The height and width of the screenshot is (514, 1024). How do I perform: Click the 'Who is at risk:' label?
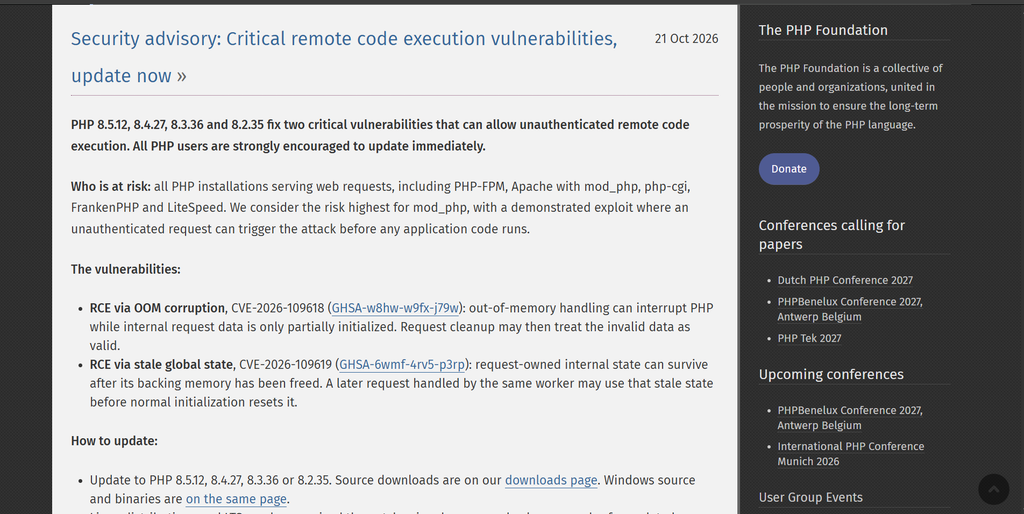110,187
